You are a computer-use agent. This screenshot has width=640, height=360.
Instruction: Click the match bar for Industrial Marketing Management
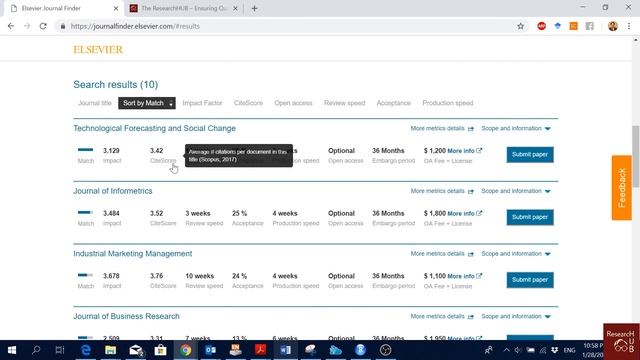click(x=85, y=275)
